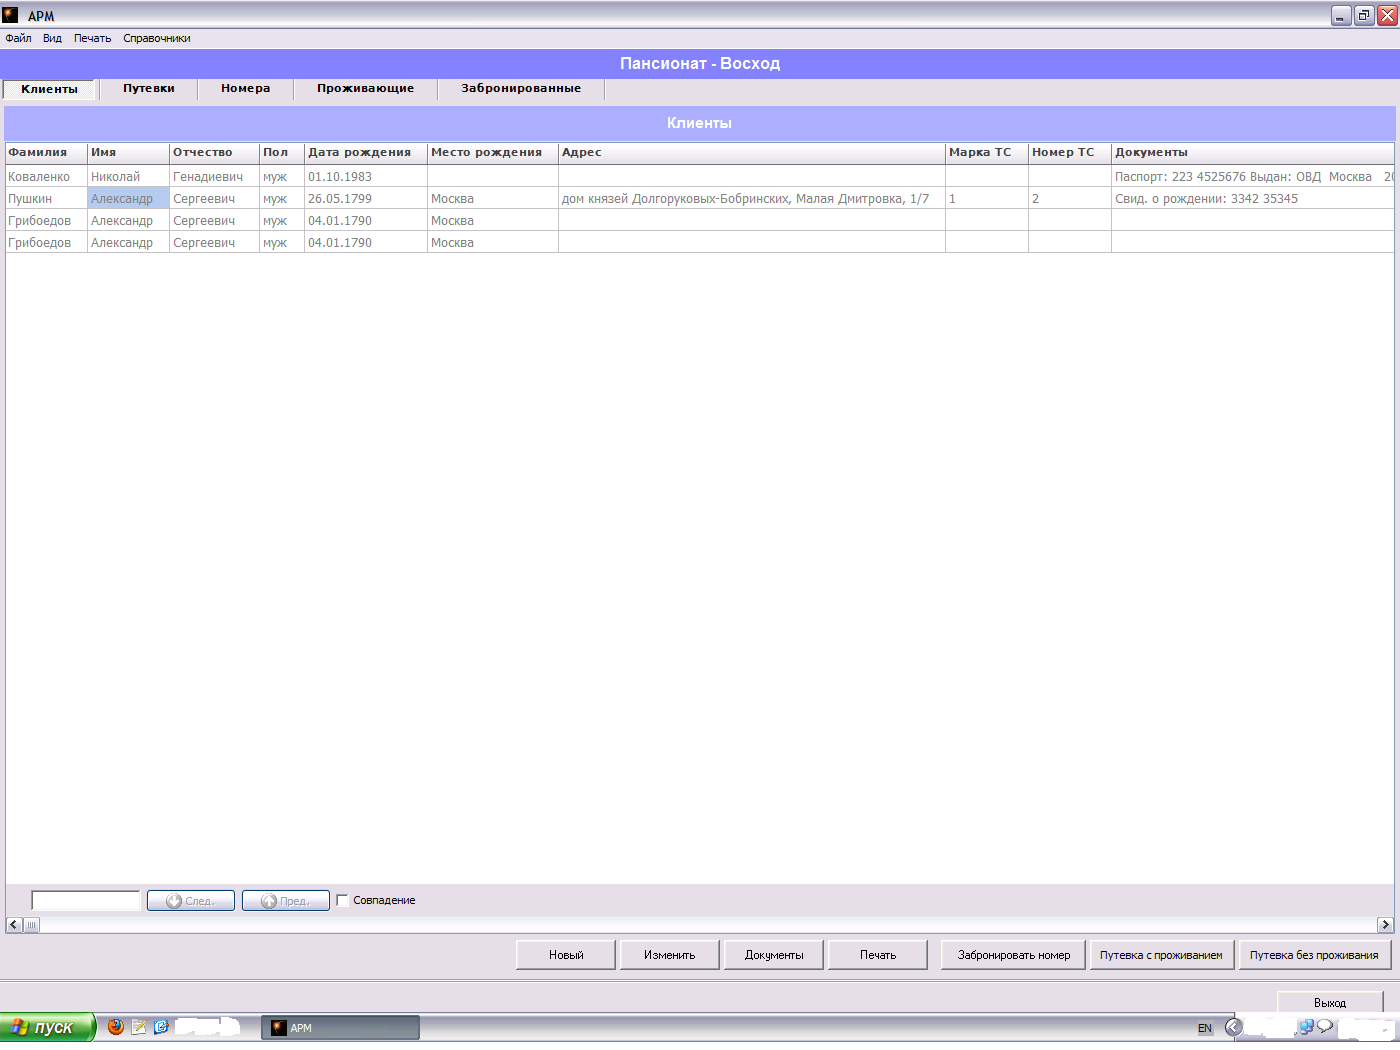
Task: Select the highlighted Александр cell in Пушкин row
Action: [129, 199]
